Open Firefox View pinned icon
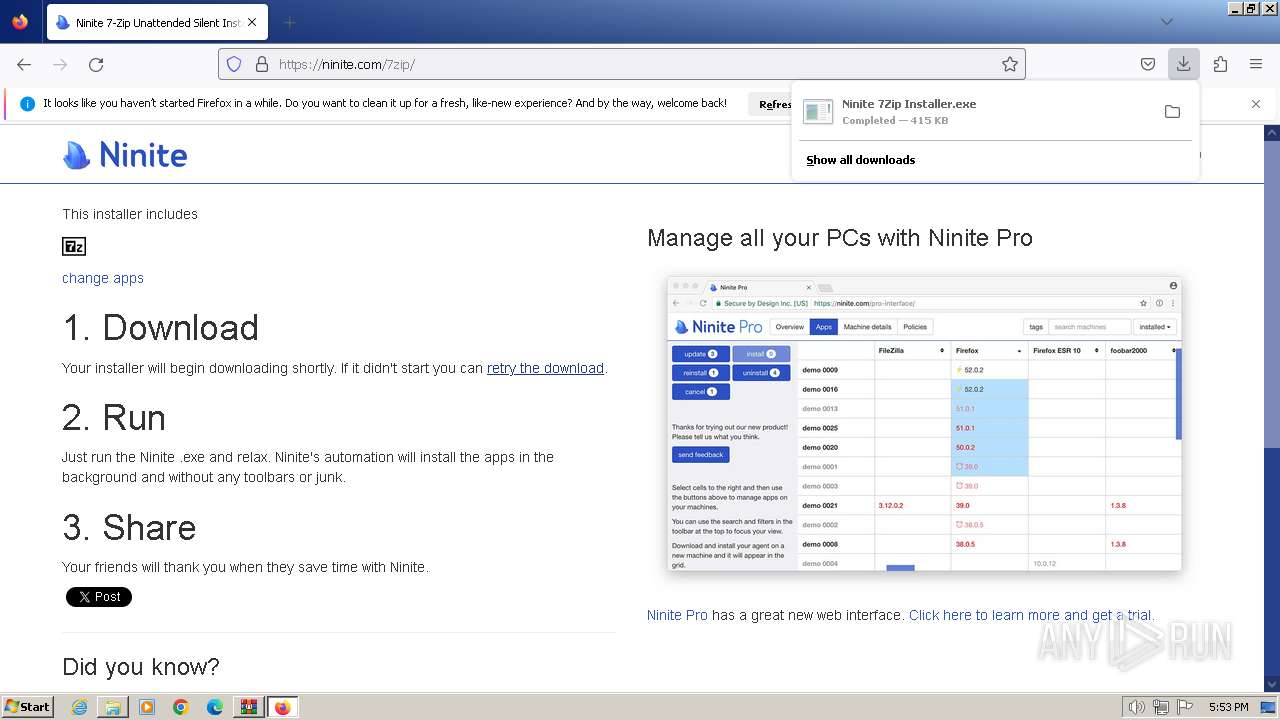The height and width of the screenshot is (720, 1280). point(20,22)
